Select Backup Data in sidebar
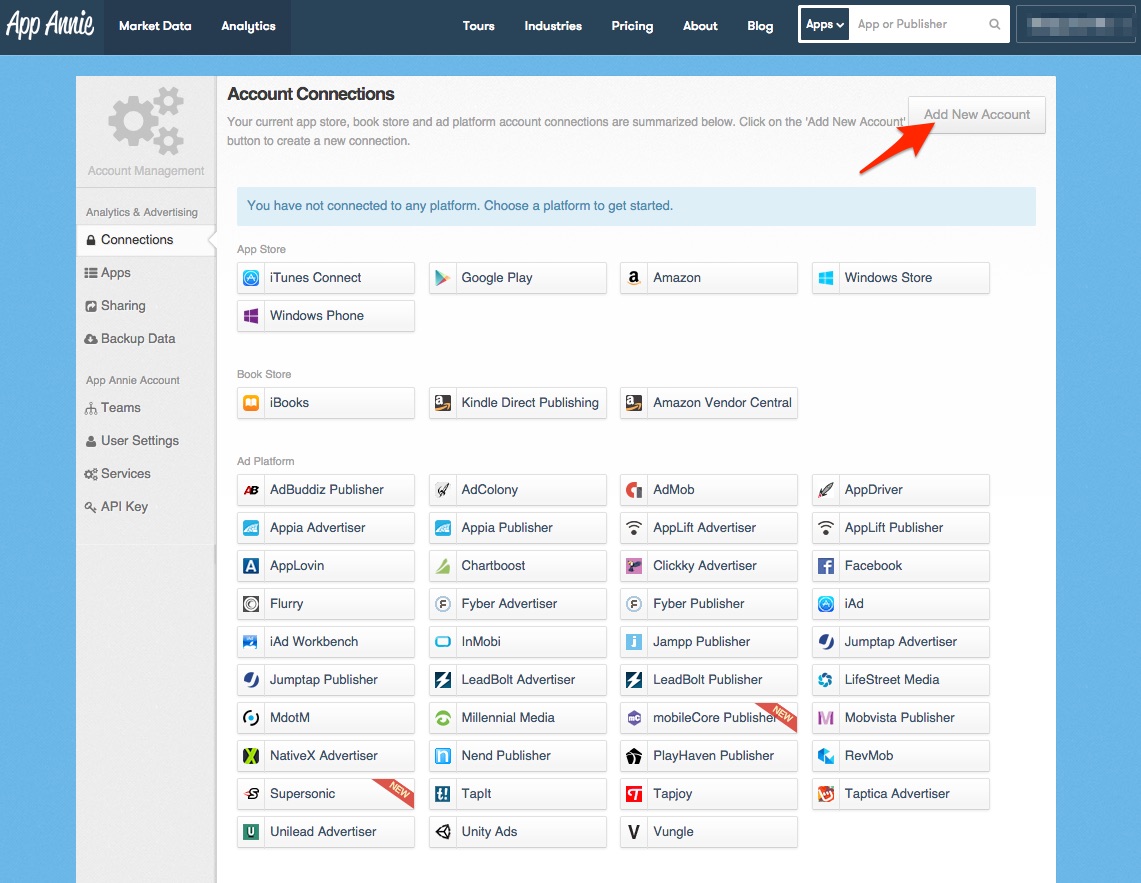Viewport: 1141px width, 883px height. 137,339
